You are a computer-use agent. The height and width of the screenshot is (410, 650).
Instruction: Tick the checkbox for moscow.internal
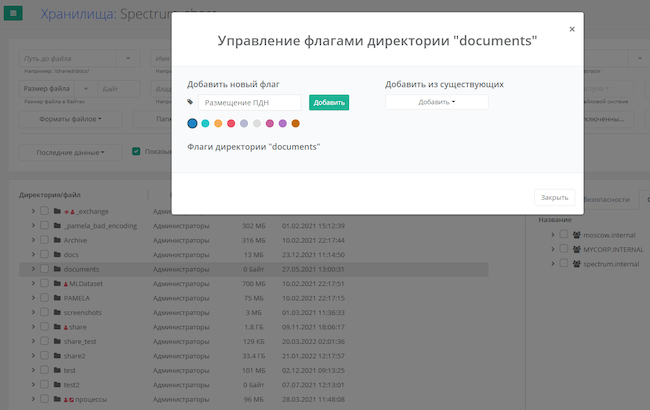[x=563, y=234]
